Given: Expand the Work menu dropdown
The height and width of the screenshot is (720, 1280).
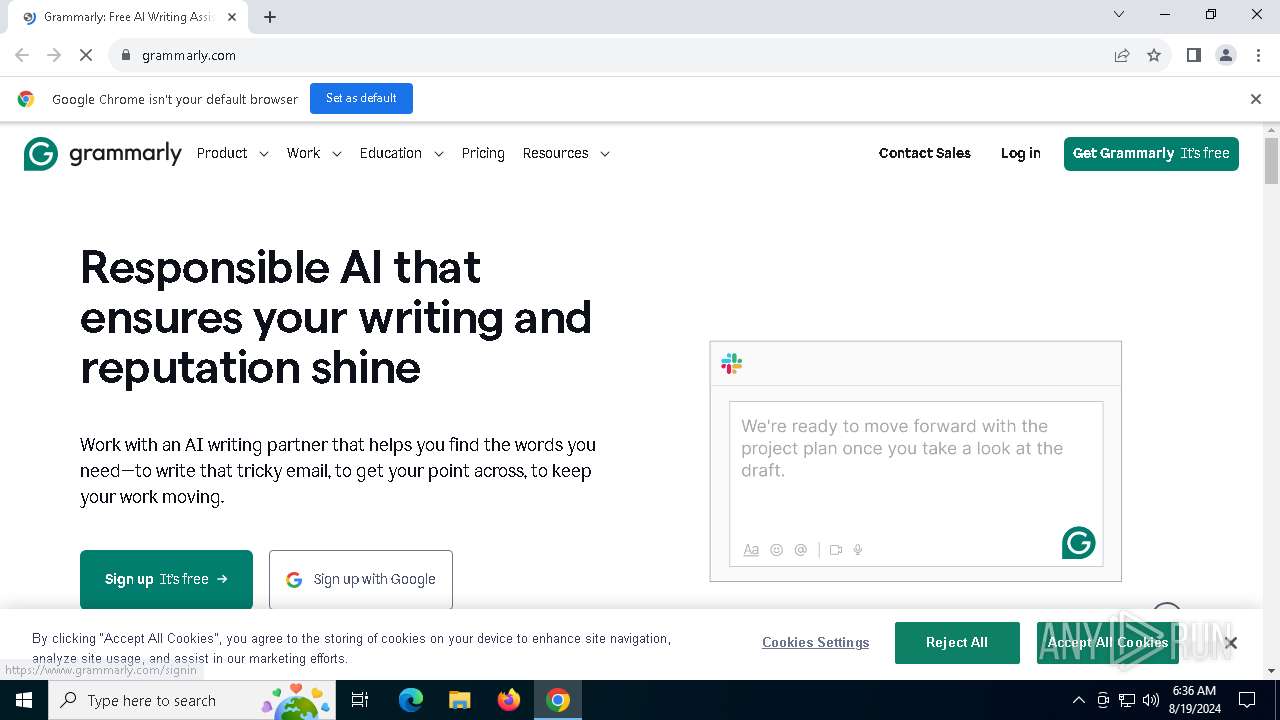Looking at the screenshot, I should coord(314,153).
